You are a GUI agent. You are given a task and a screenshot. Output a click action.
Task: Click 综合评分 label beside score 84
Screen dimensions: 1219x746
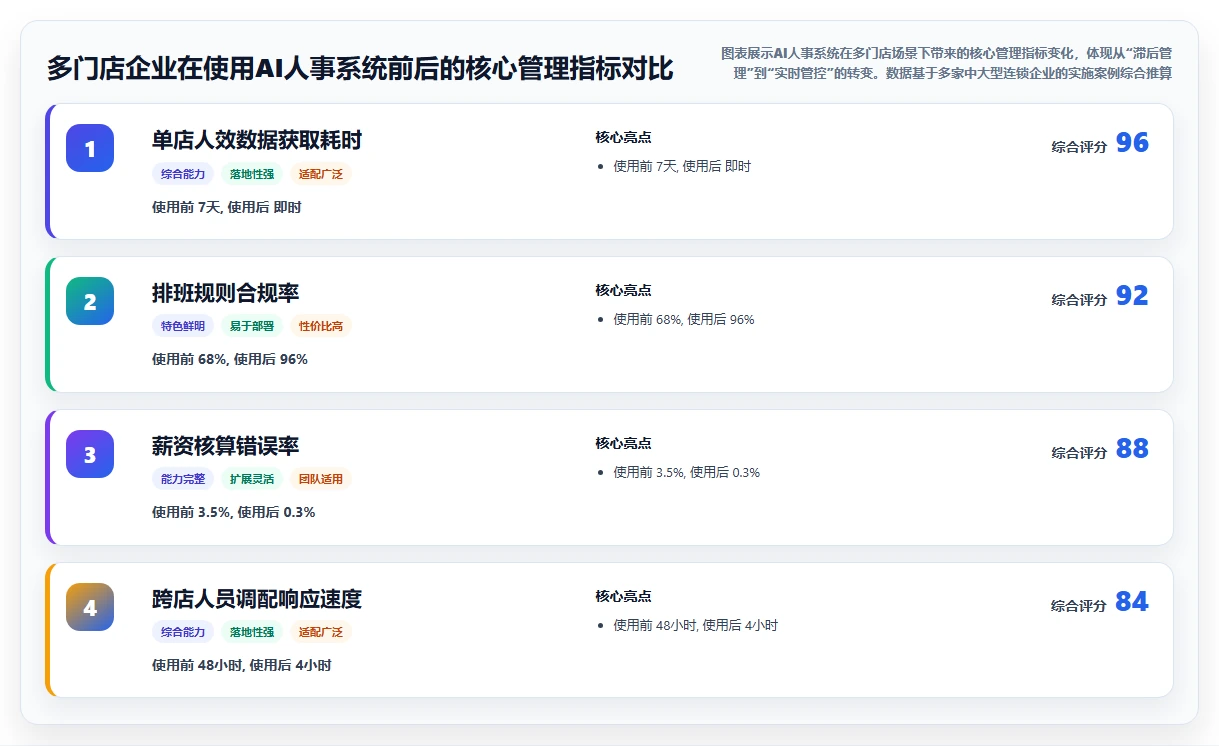[1079, 606]
